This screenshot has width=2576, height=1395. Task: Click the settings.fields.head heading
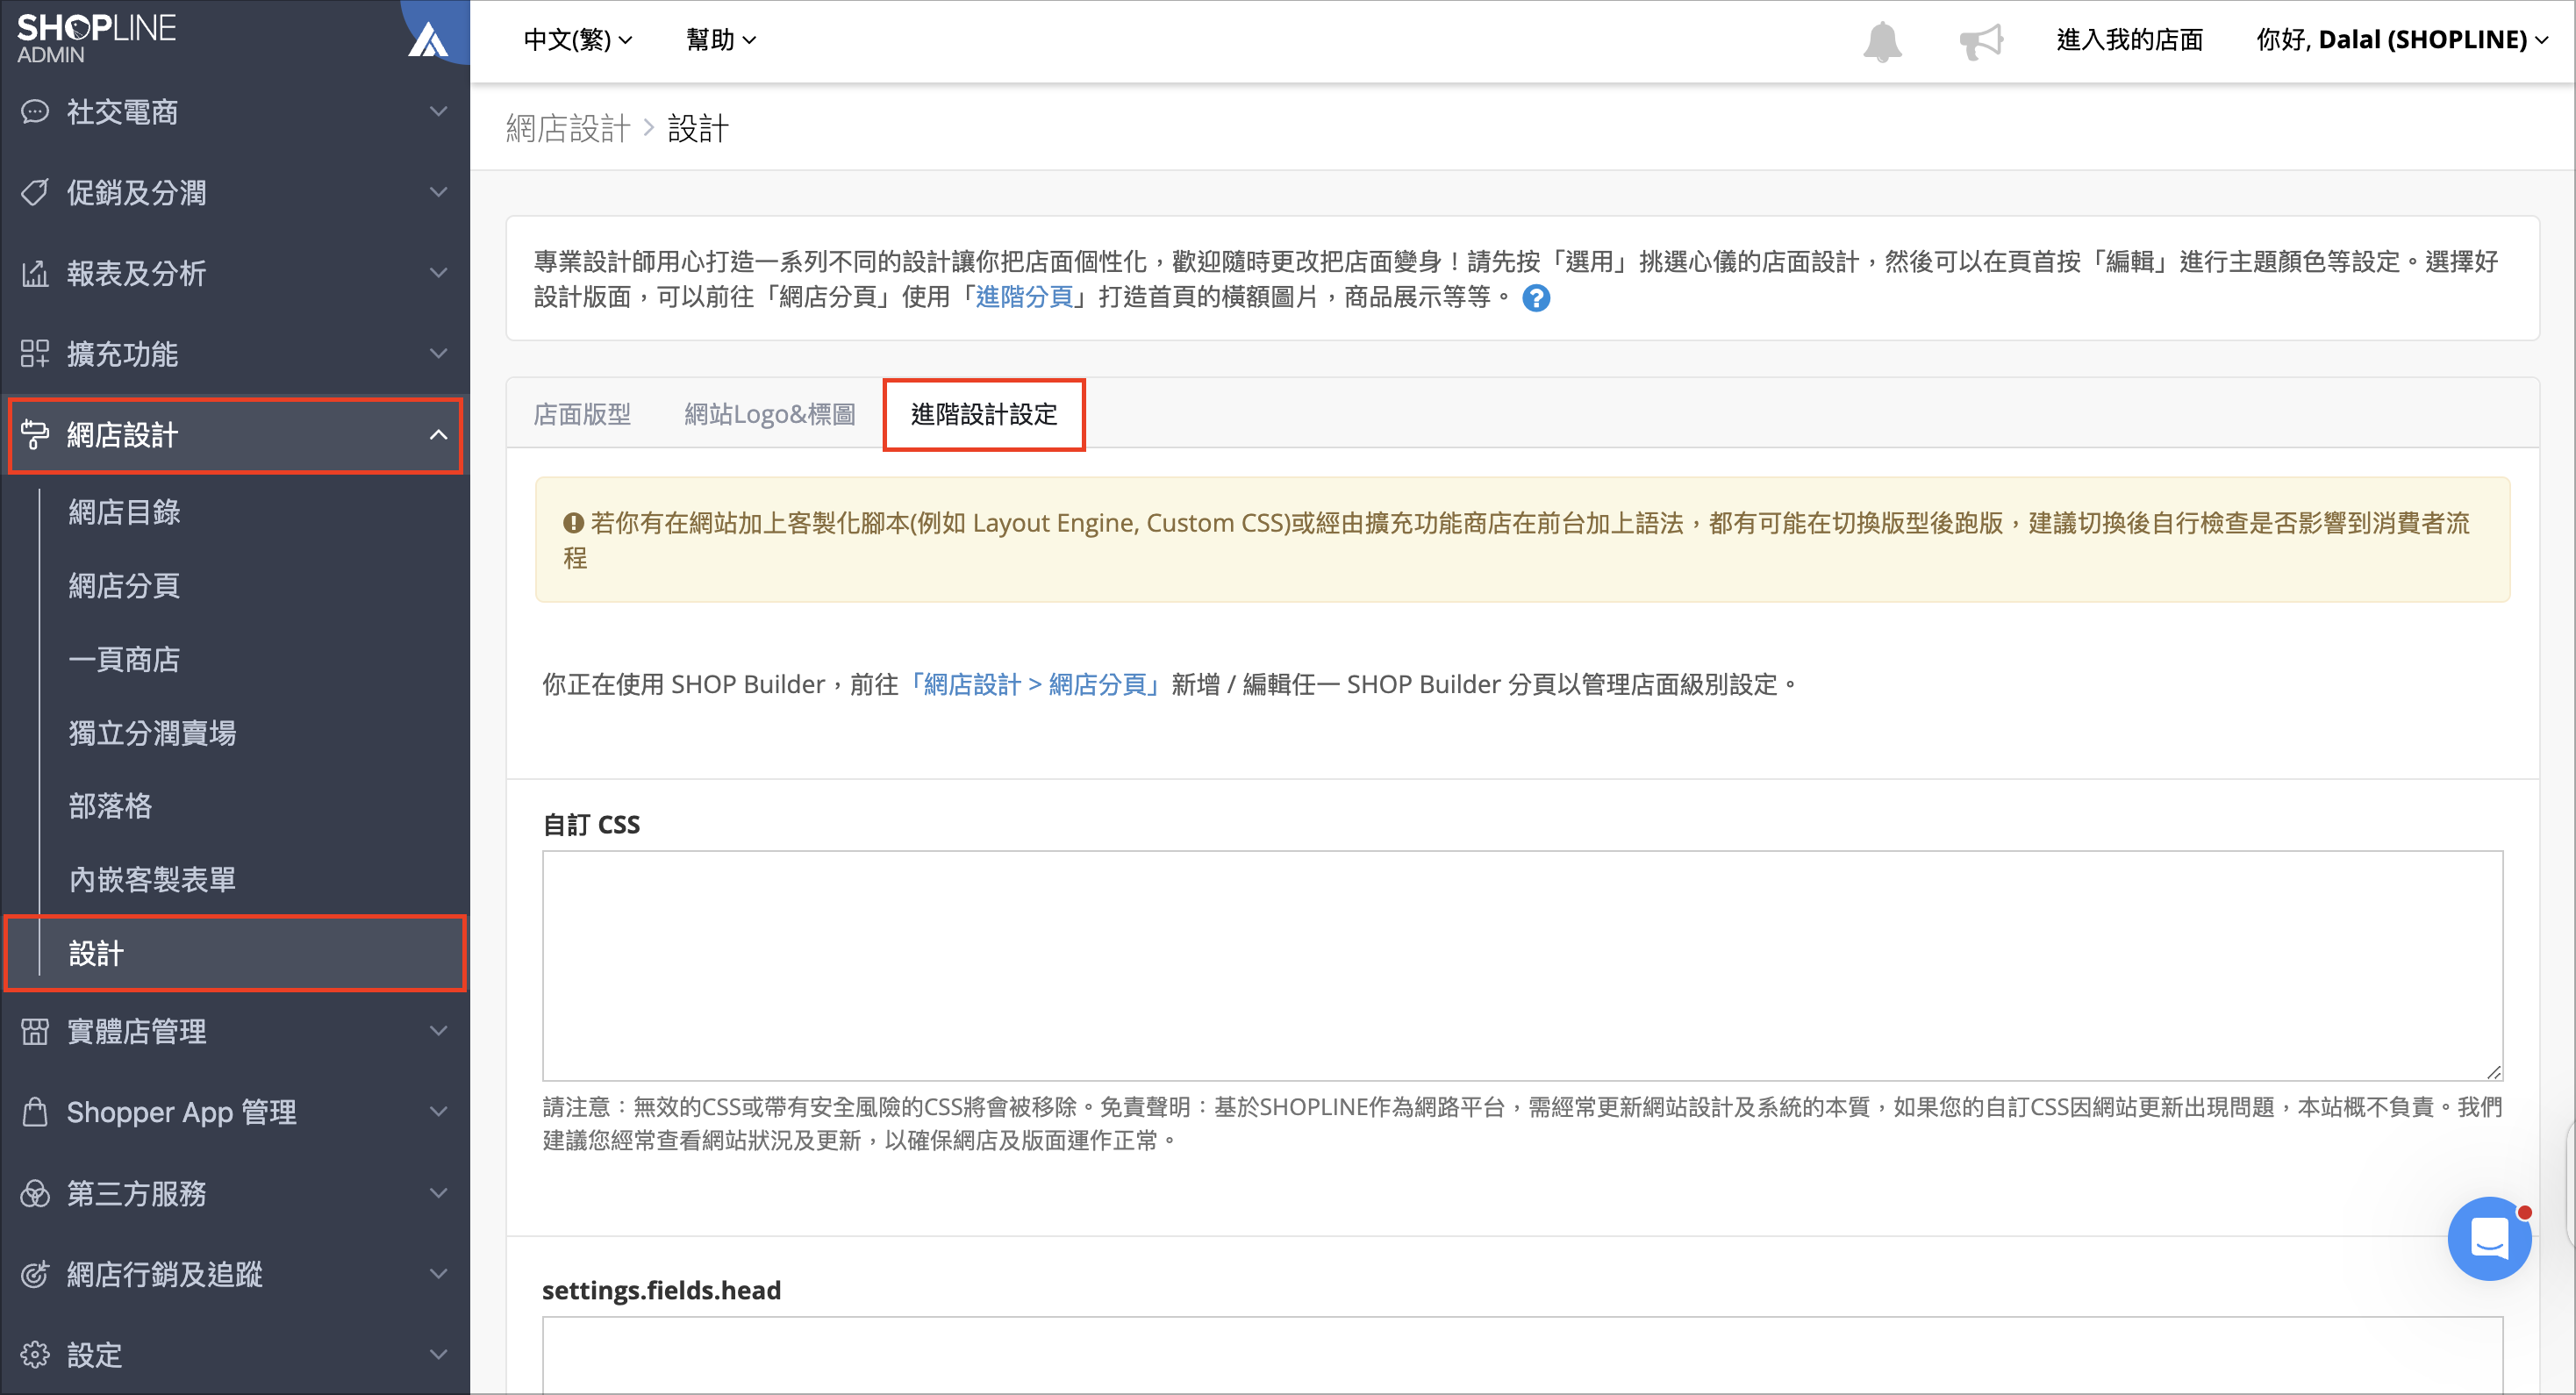[x=661, y=1290]
